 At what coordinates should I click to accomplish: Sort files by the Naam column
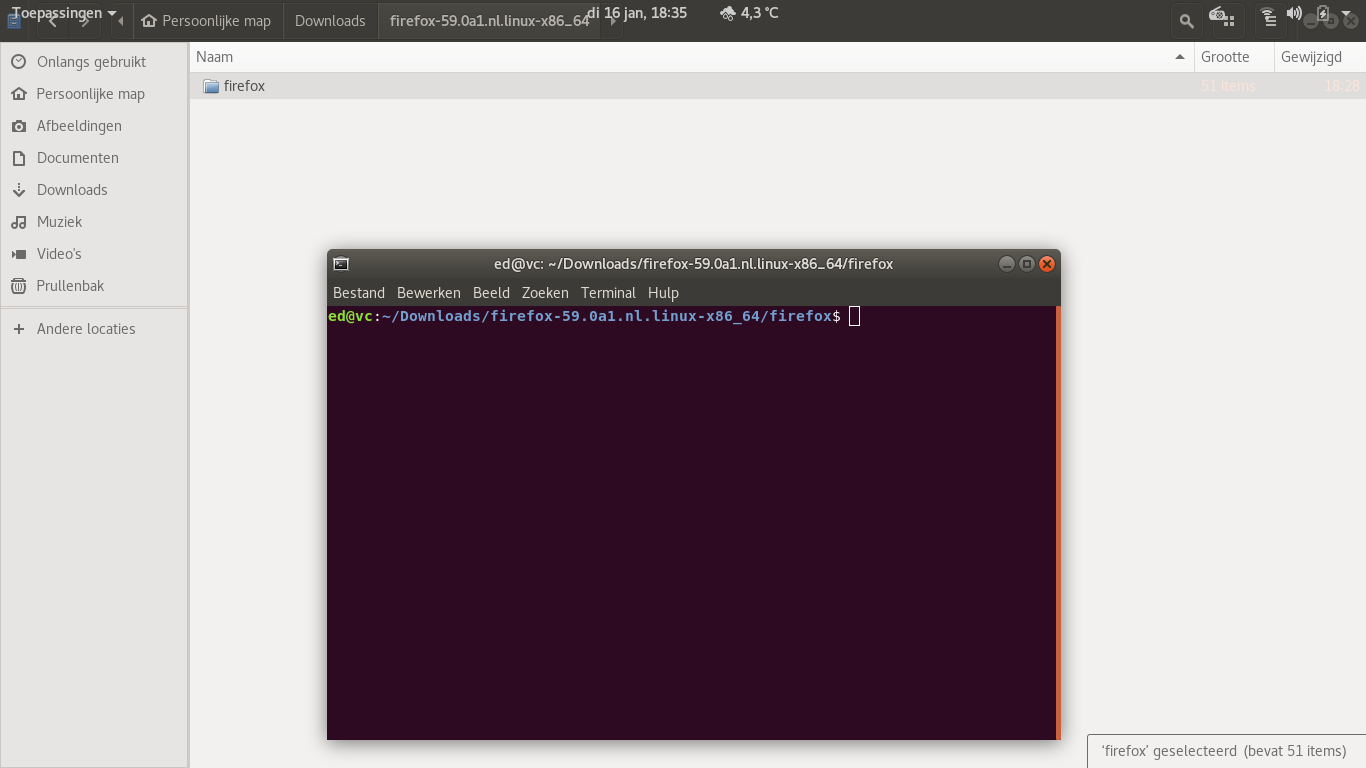[691, 57]
